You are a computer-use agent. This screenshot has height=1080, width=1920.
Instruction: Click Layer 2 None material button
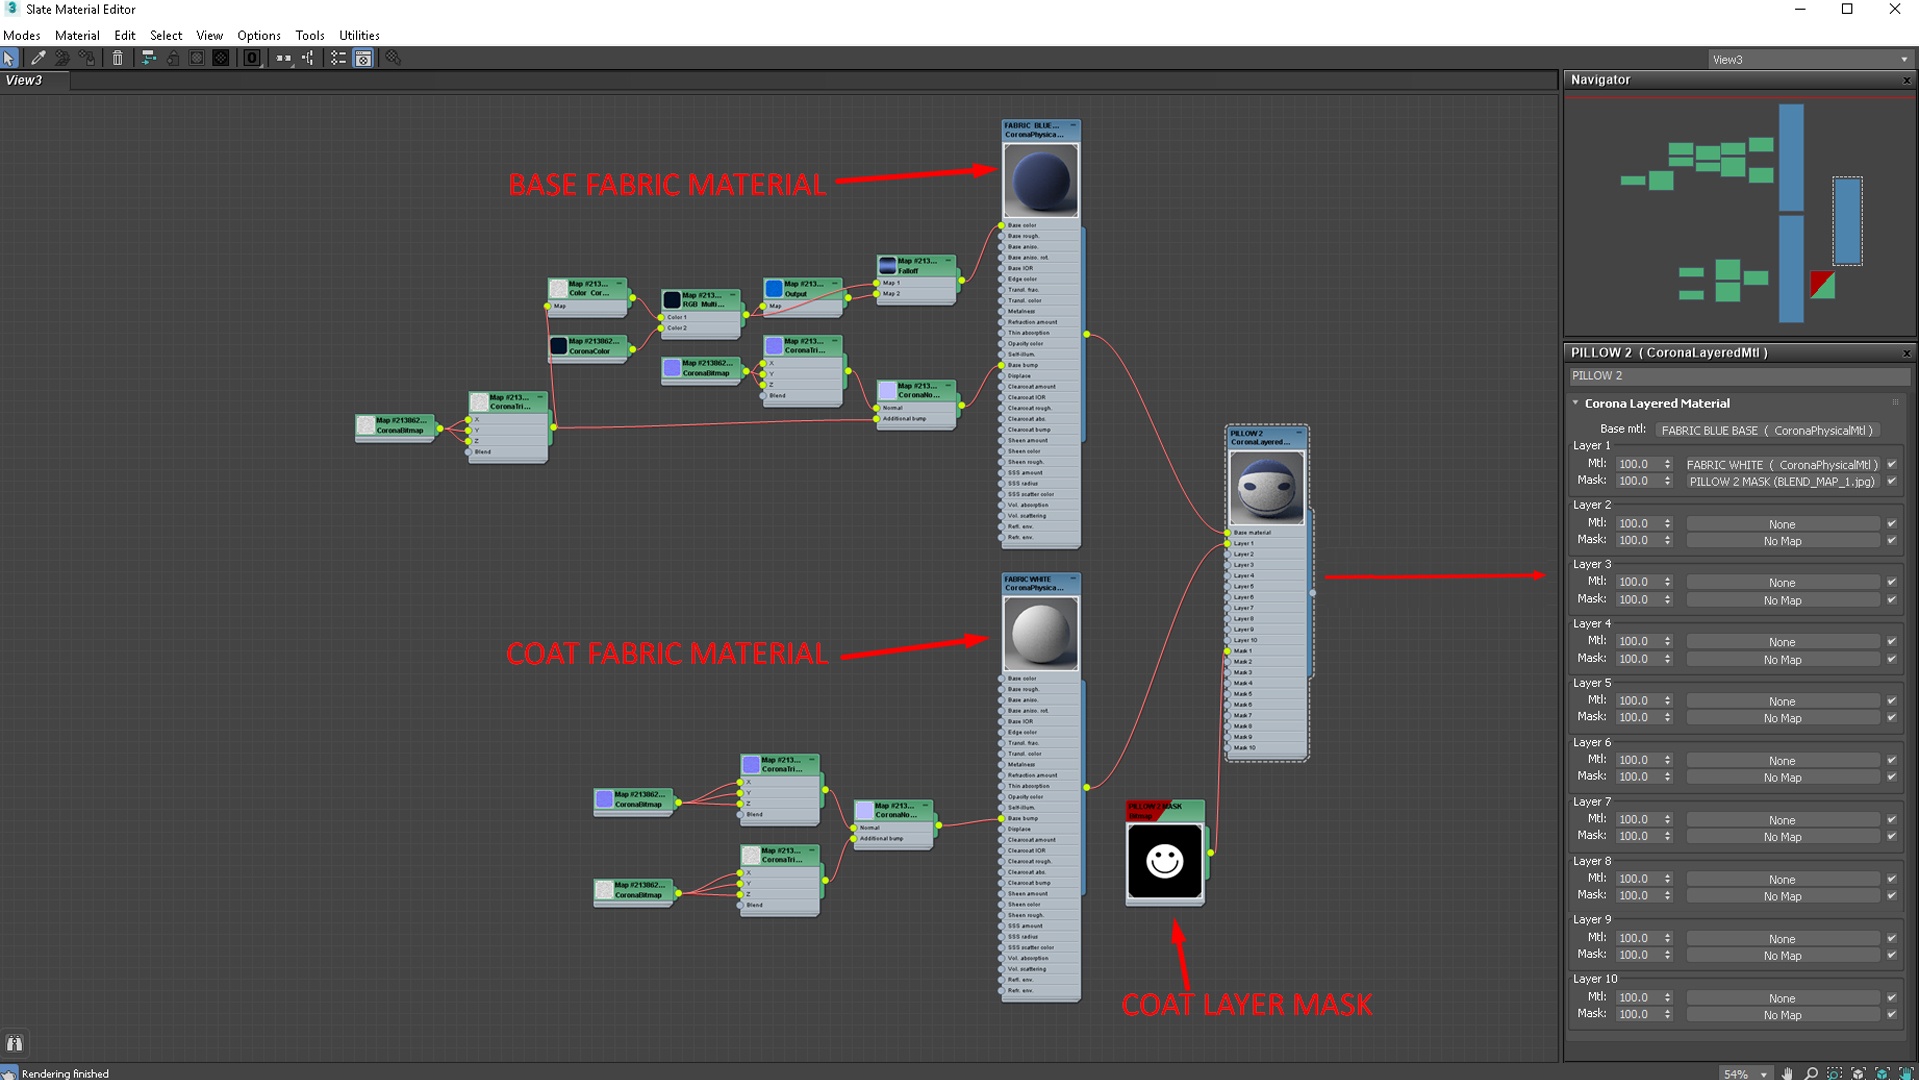click(x=1782, y=524)
